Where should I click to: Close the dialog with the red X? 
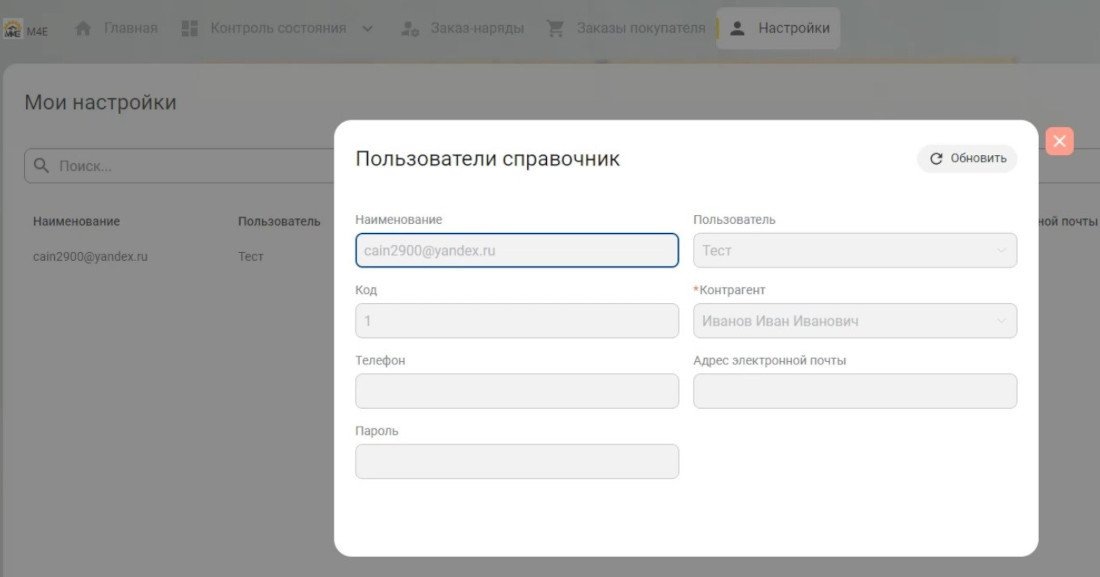1059,141
